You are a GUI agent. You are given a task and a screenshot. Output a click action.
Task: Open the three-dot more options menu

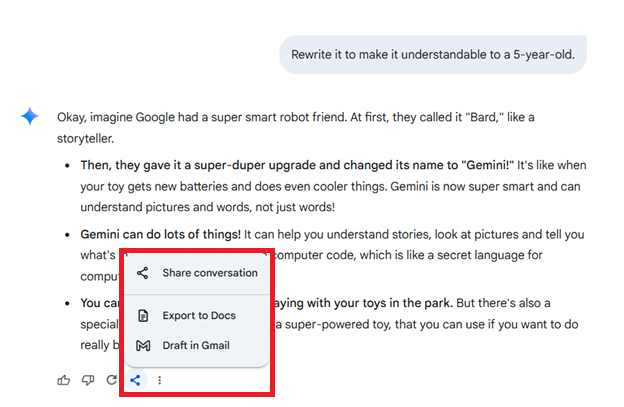(x=159, y=380)
